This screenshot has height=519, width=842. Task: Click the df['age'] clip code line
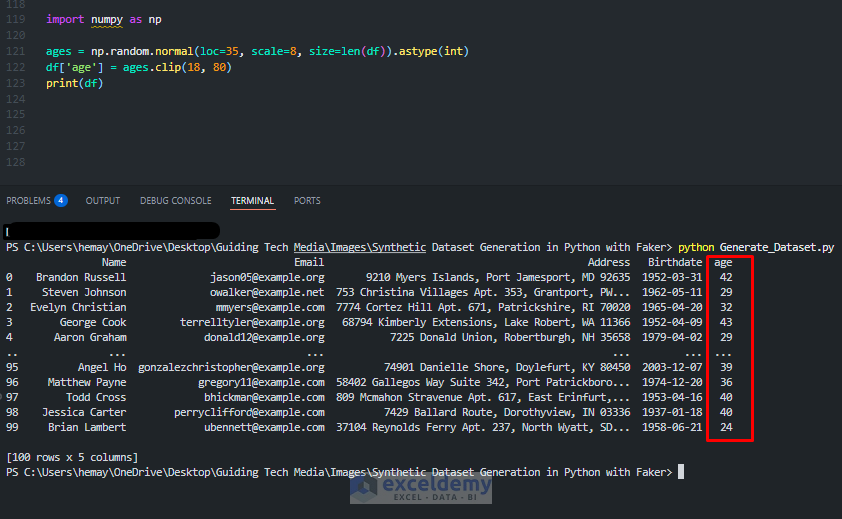[139, 67]
